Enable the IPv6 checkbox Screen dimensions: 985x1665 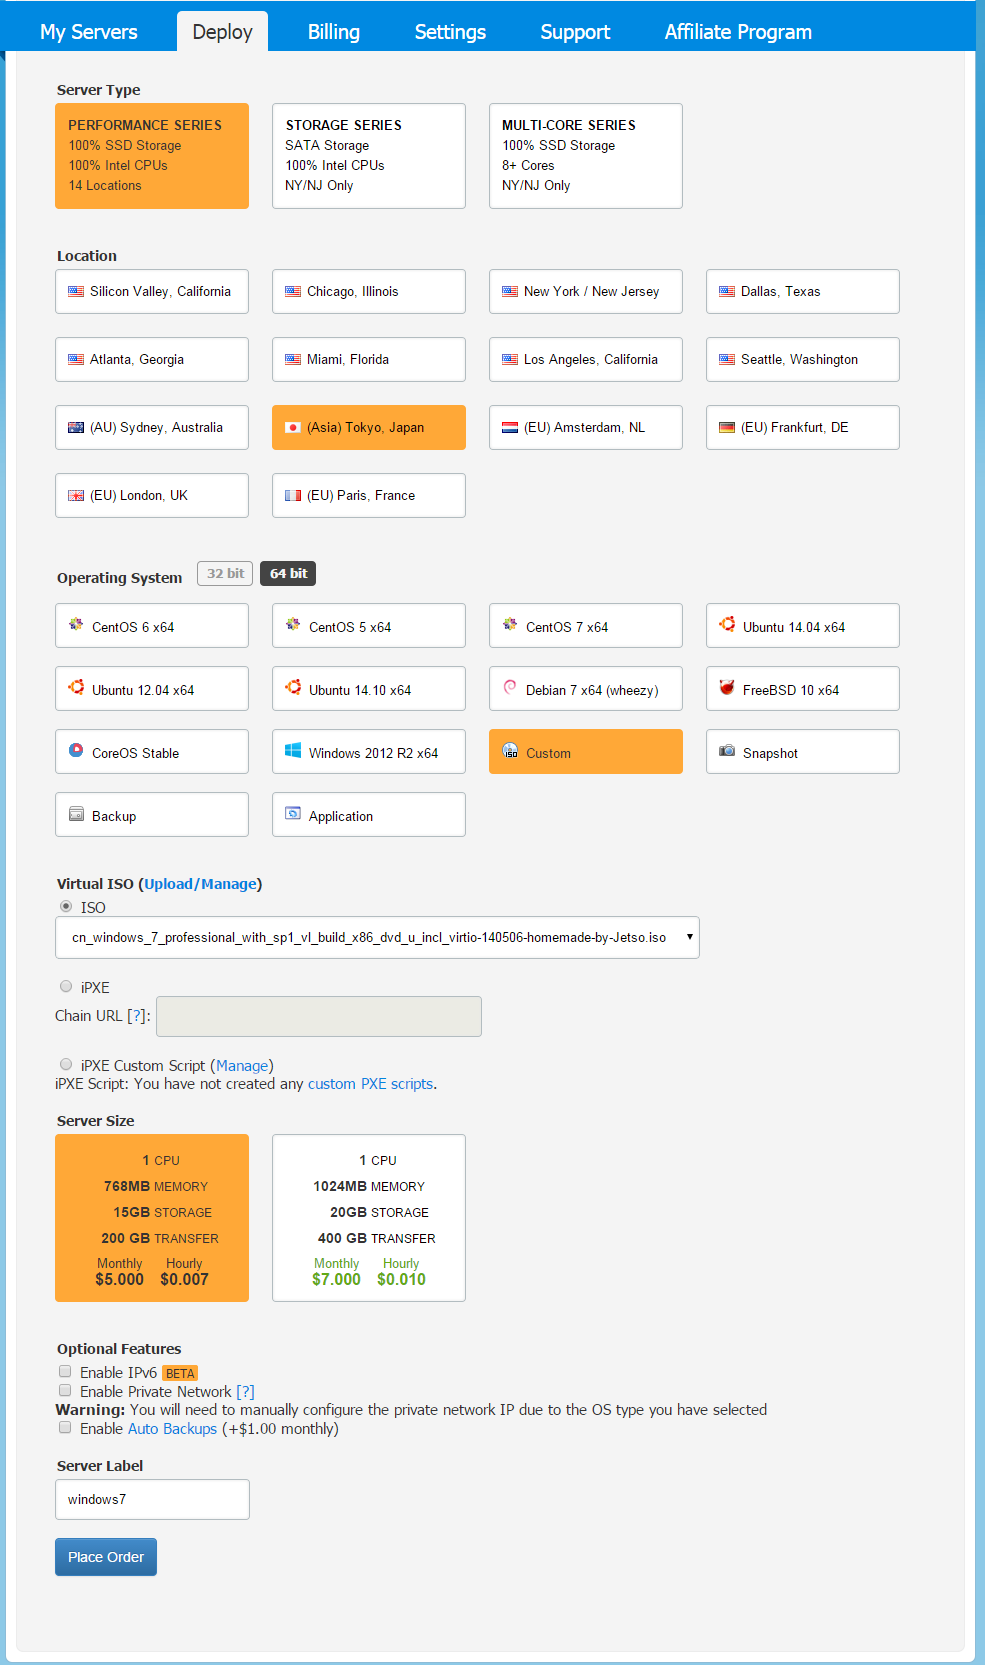click(65, 1371)
